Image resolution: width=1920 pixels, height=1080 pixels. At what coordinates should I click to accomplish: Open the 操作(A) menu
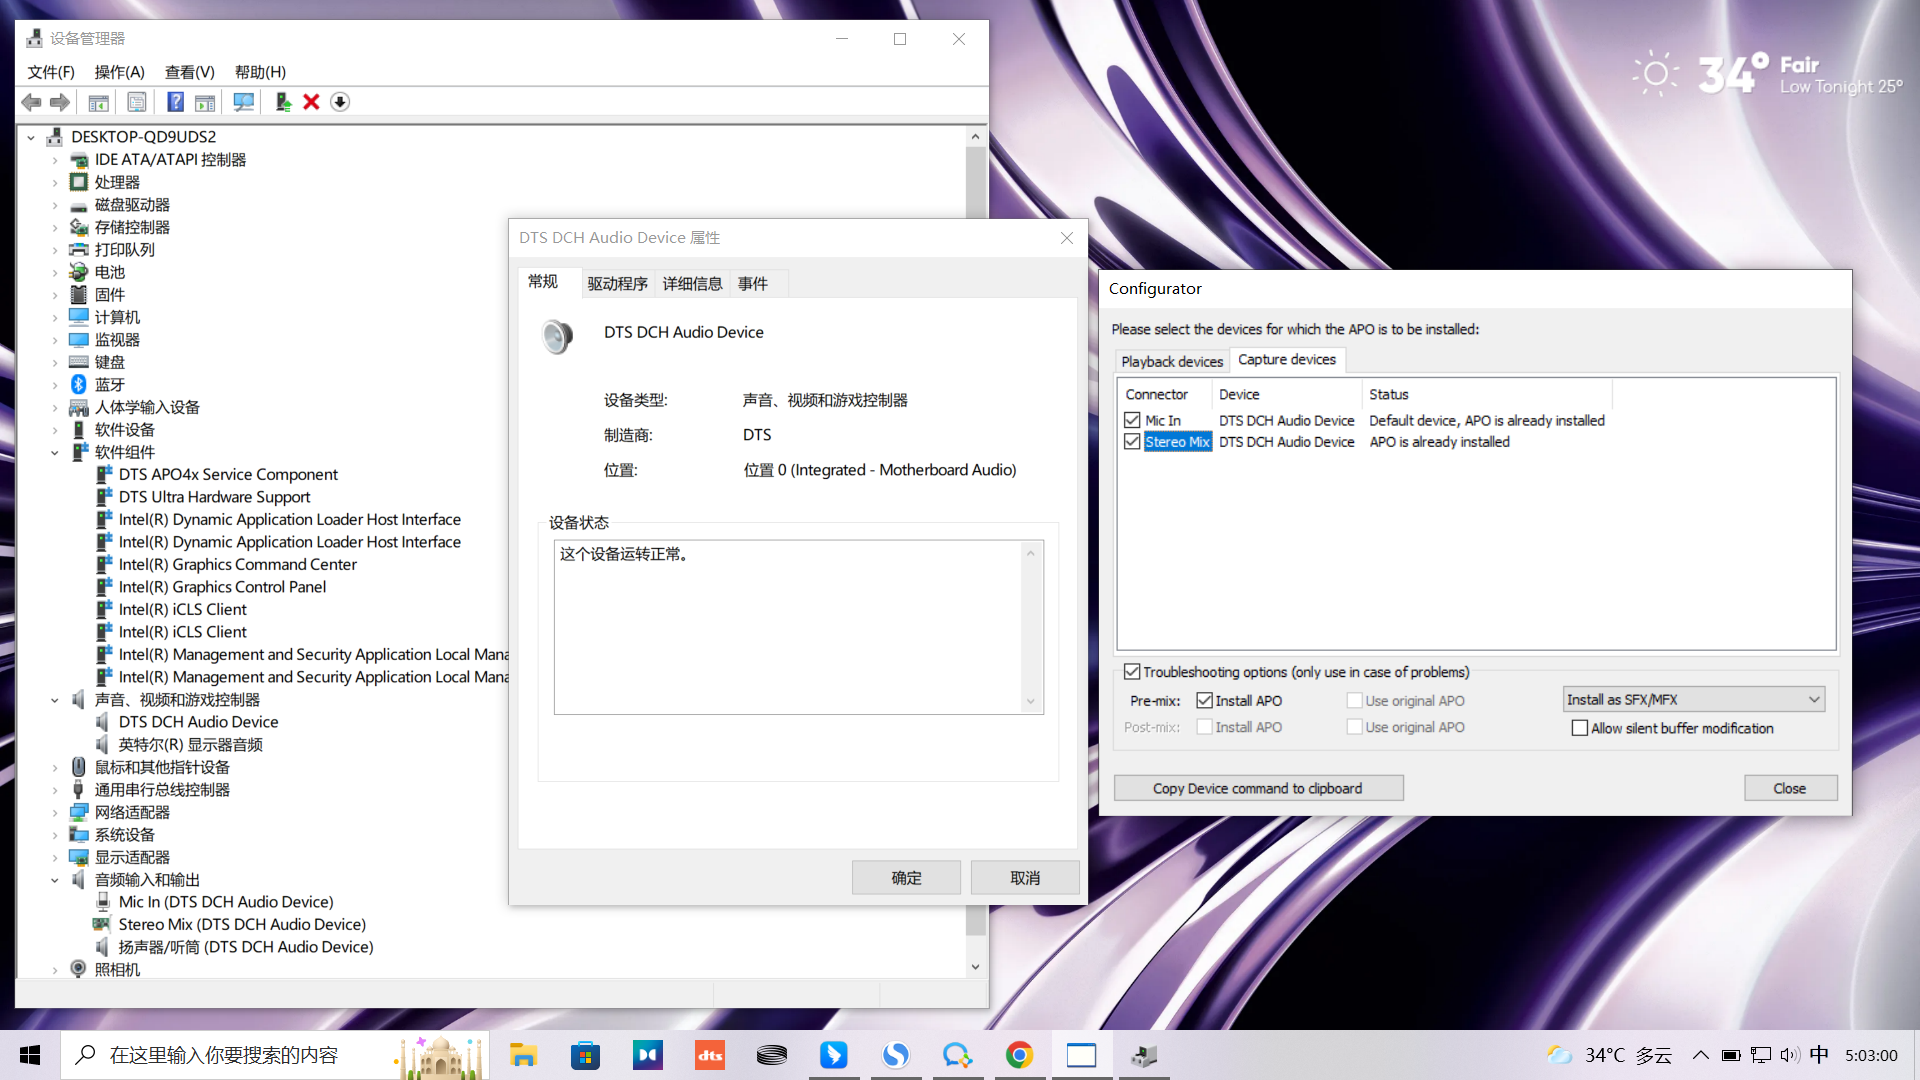tap(120, 72)
